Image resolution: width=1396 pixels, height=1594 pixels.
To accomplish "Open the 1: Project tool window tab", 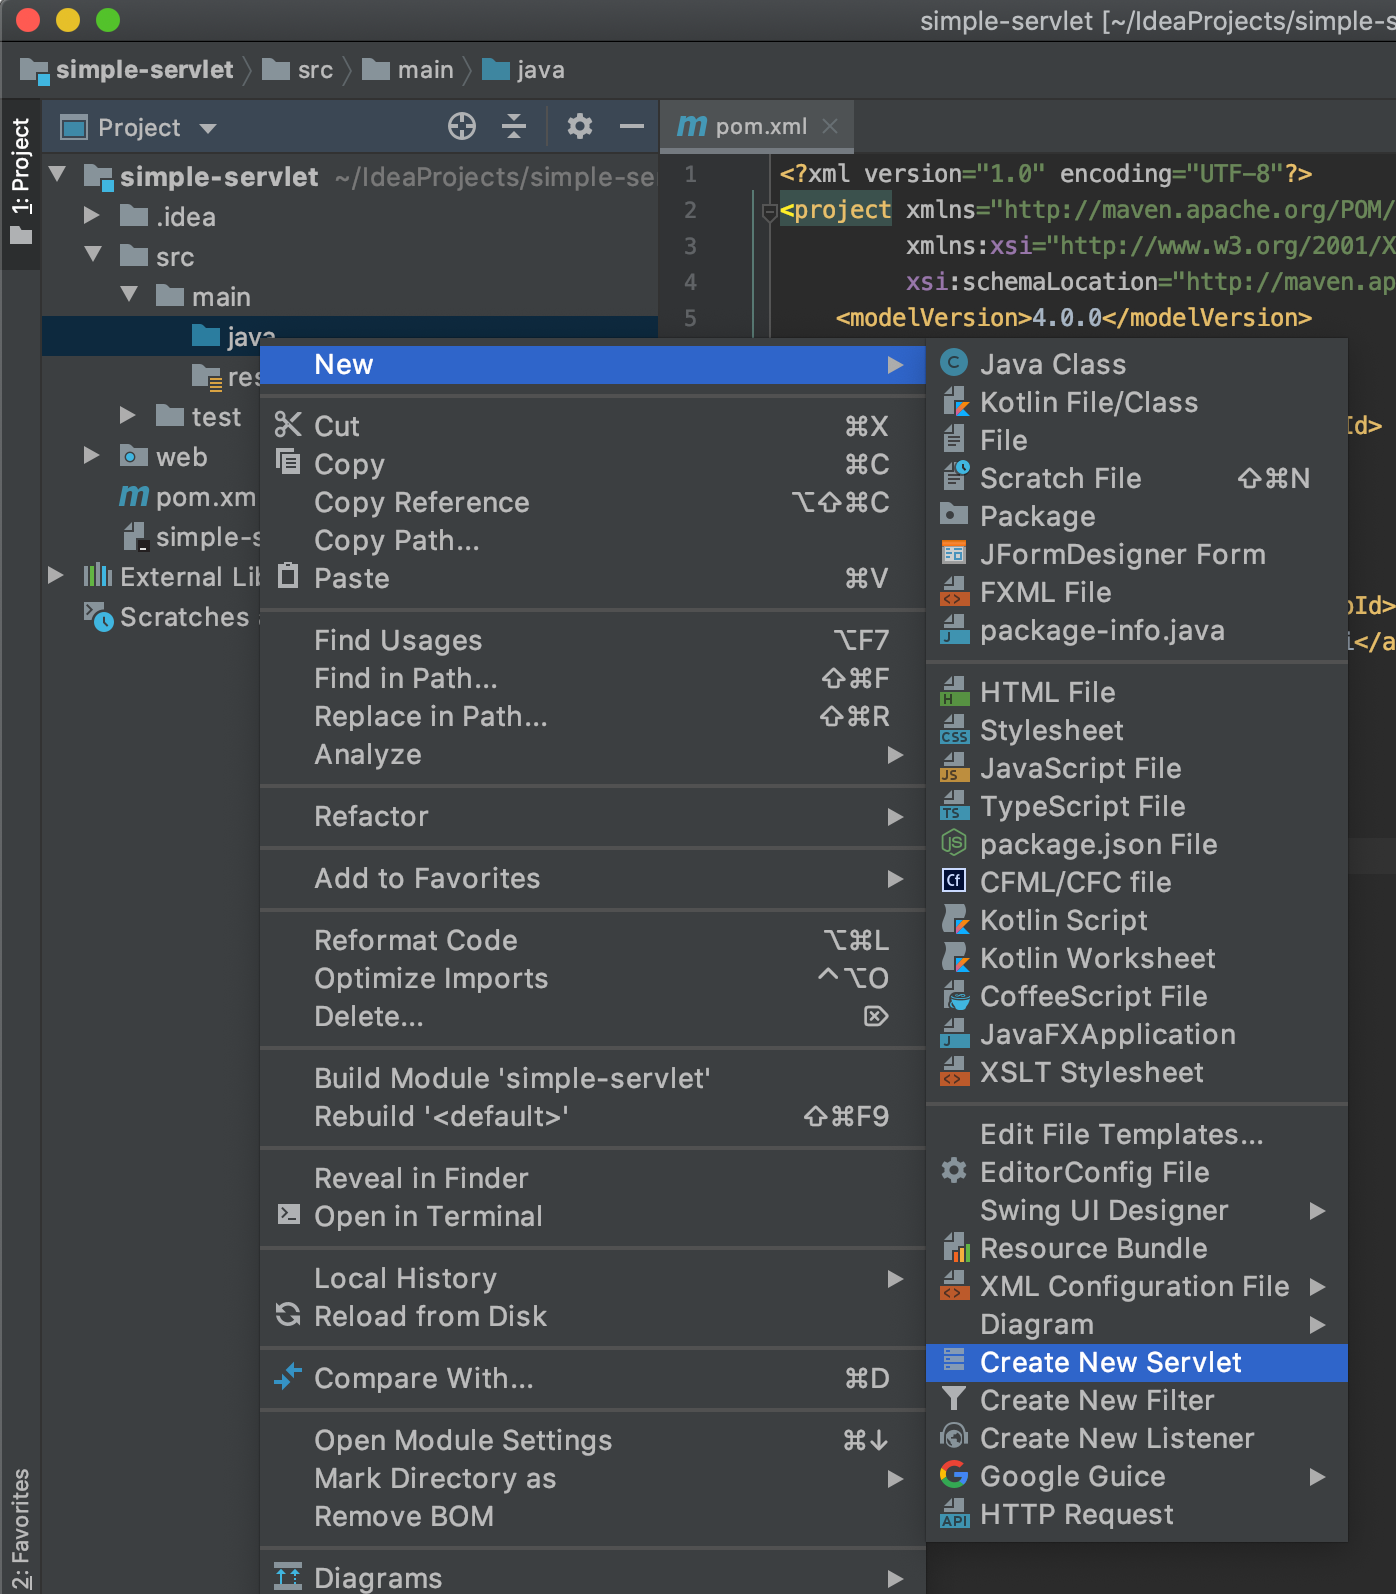I will tap(21, 183).
